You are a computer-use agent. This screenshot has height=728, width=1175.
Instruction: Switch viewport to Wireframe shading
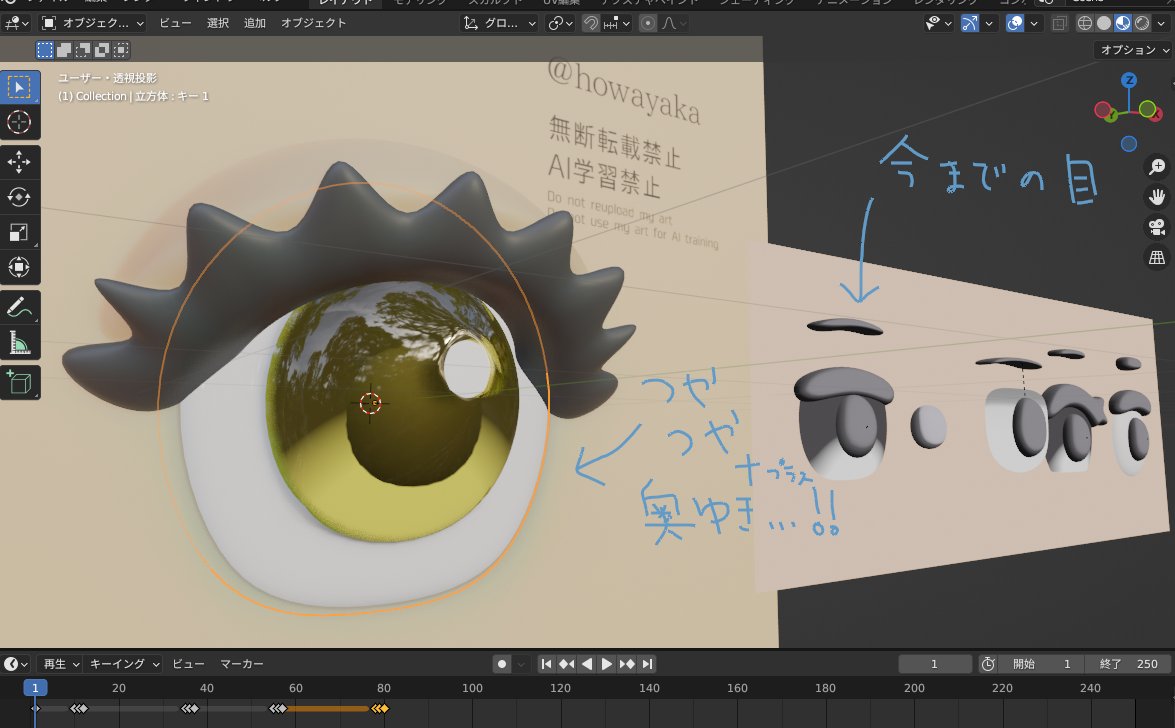tap(1085, 23)
